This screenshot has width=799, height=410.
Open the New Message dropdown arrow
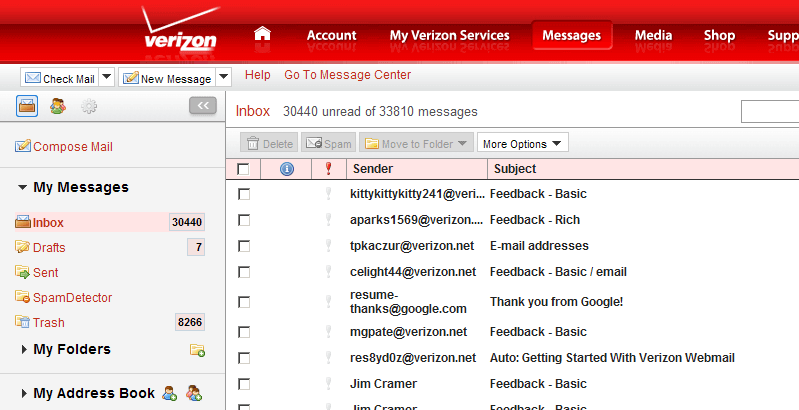(x=224, y=77)
